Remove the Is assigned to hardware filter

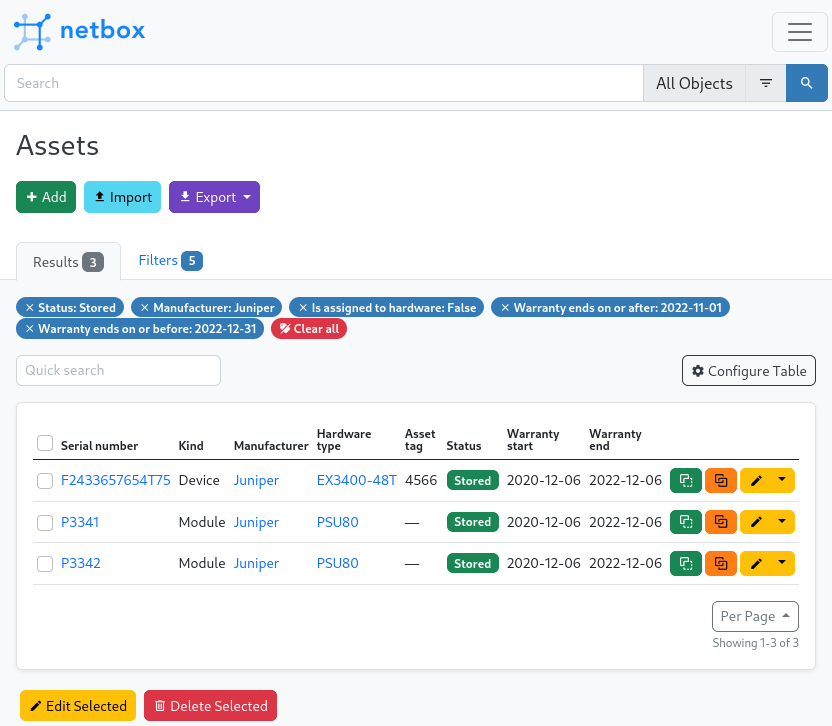click(303, 308)
